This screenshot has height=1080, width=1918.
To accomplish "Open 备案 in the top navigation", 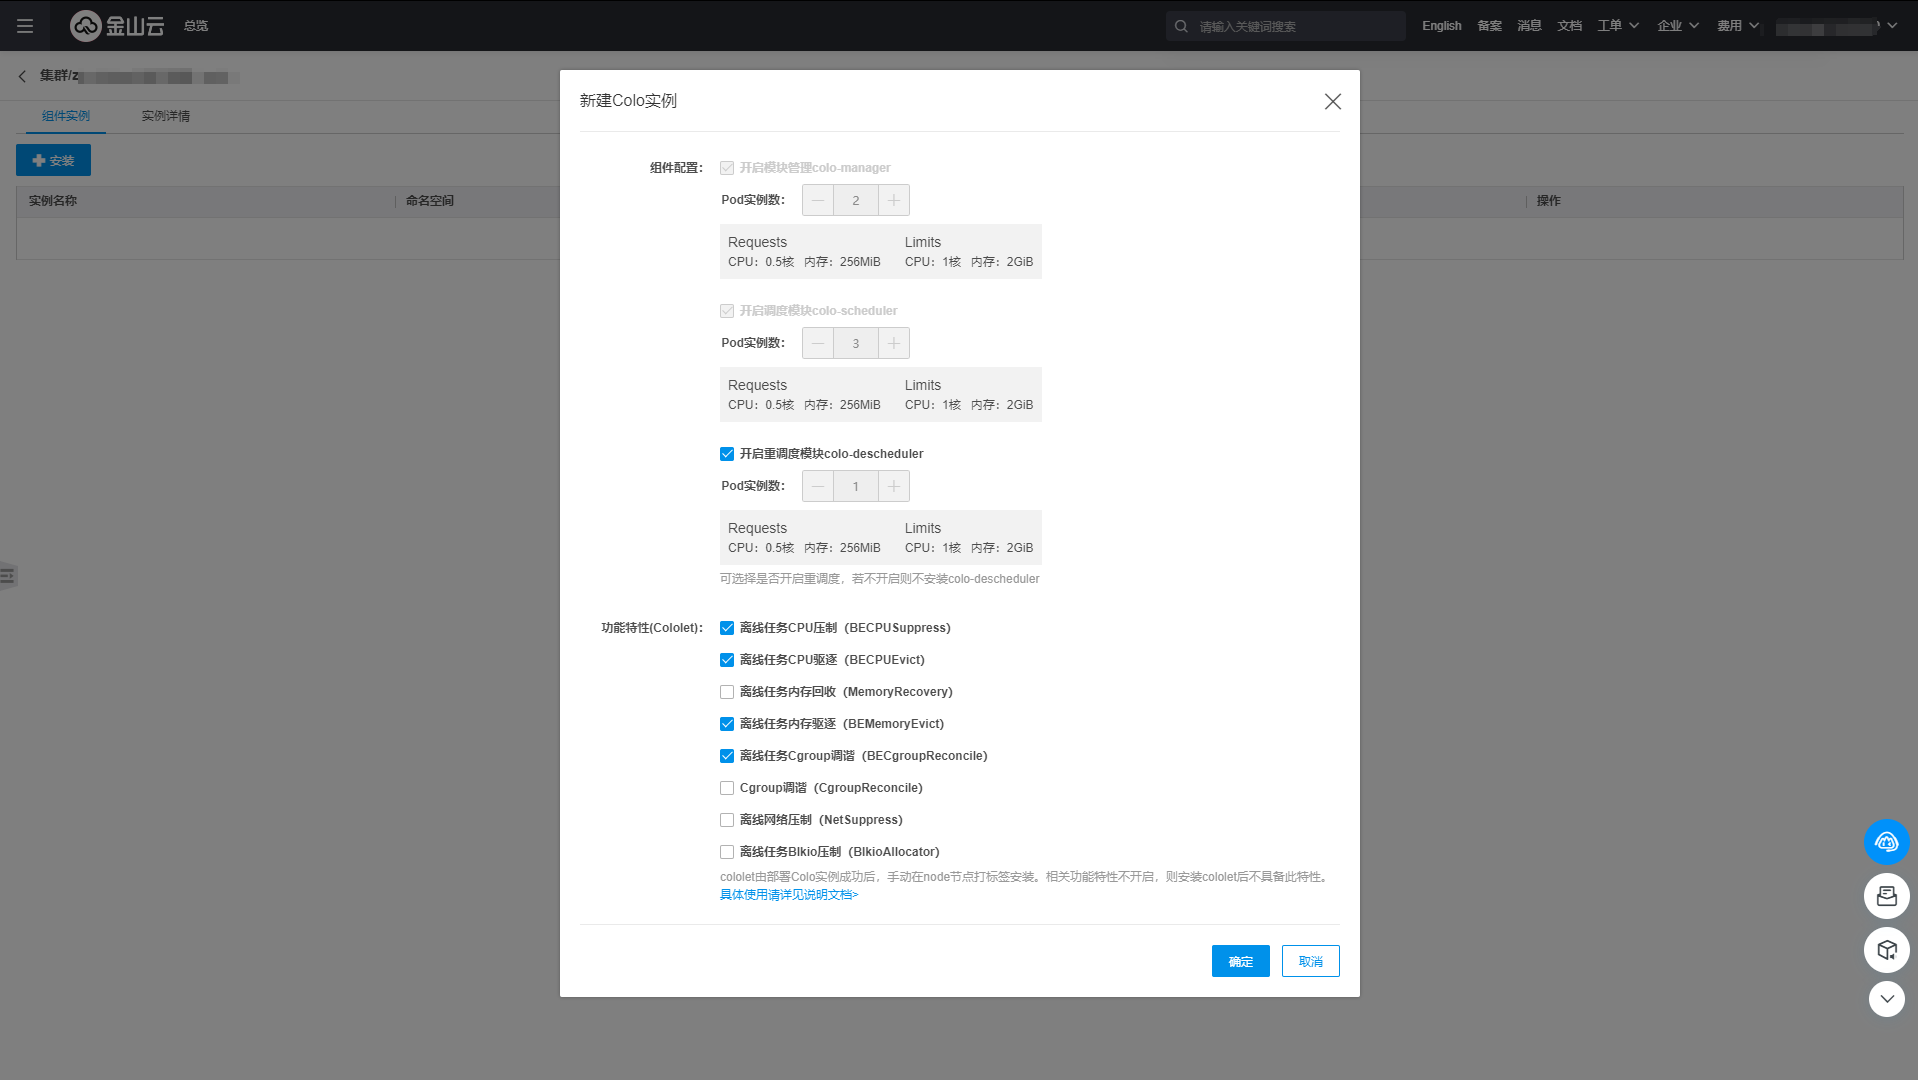I will [x=1489, y=26].
